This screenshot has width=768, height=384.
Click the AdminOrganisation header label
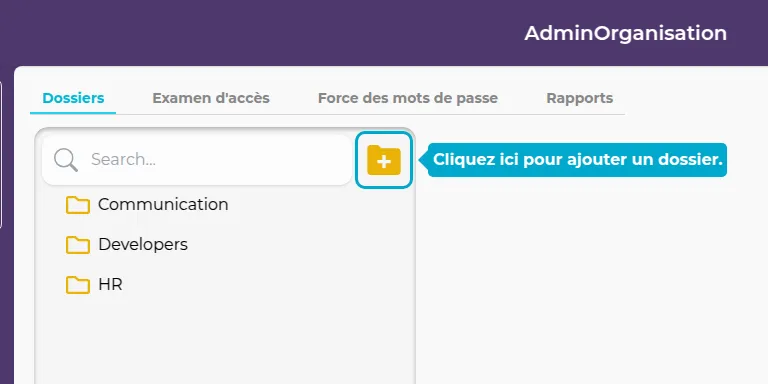click(x=625, y=33)
